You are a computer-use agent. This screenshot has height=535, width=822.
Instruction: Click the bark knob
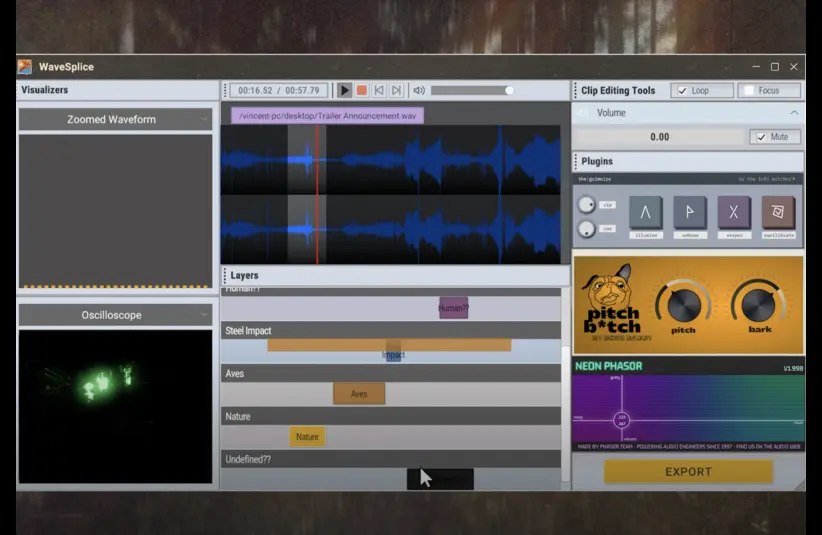759,305
